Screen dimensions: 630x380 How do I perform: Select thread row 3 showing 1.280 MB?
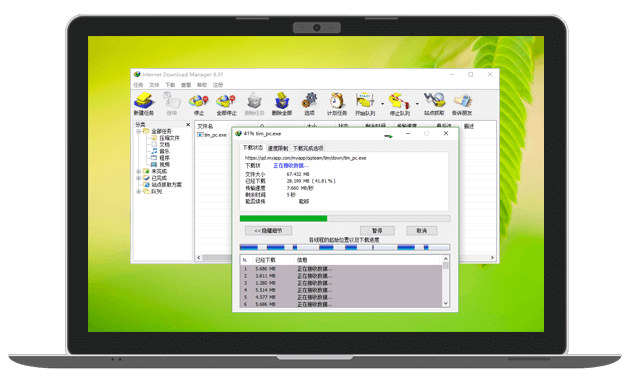coord(341,283)
